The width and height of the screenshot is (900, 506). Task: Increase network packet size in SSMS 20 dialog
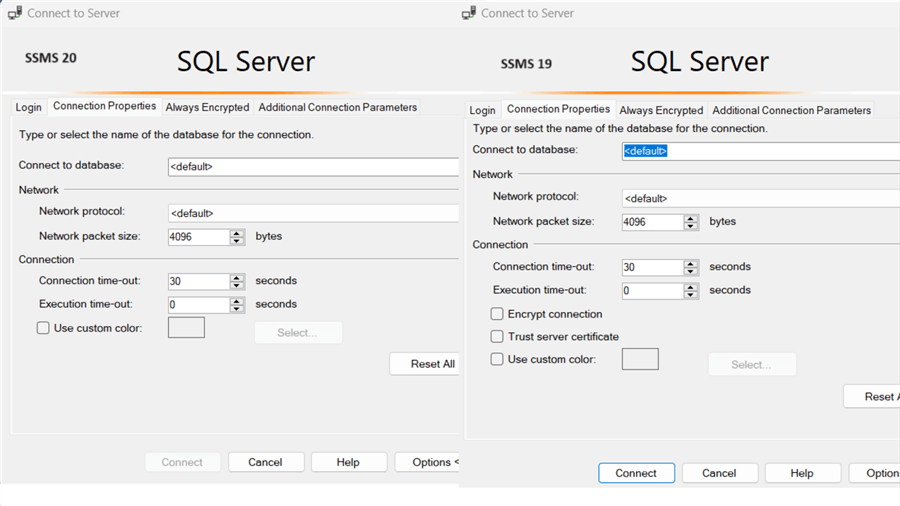(237, 233)
